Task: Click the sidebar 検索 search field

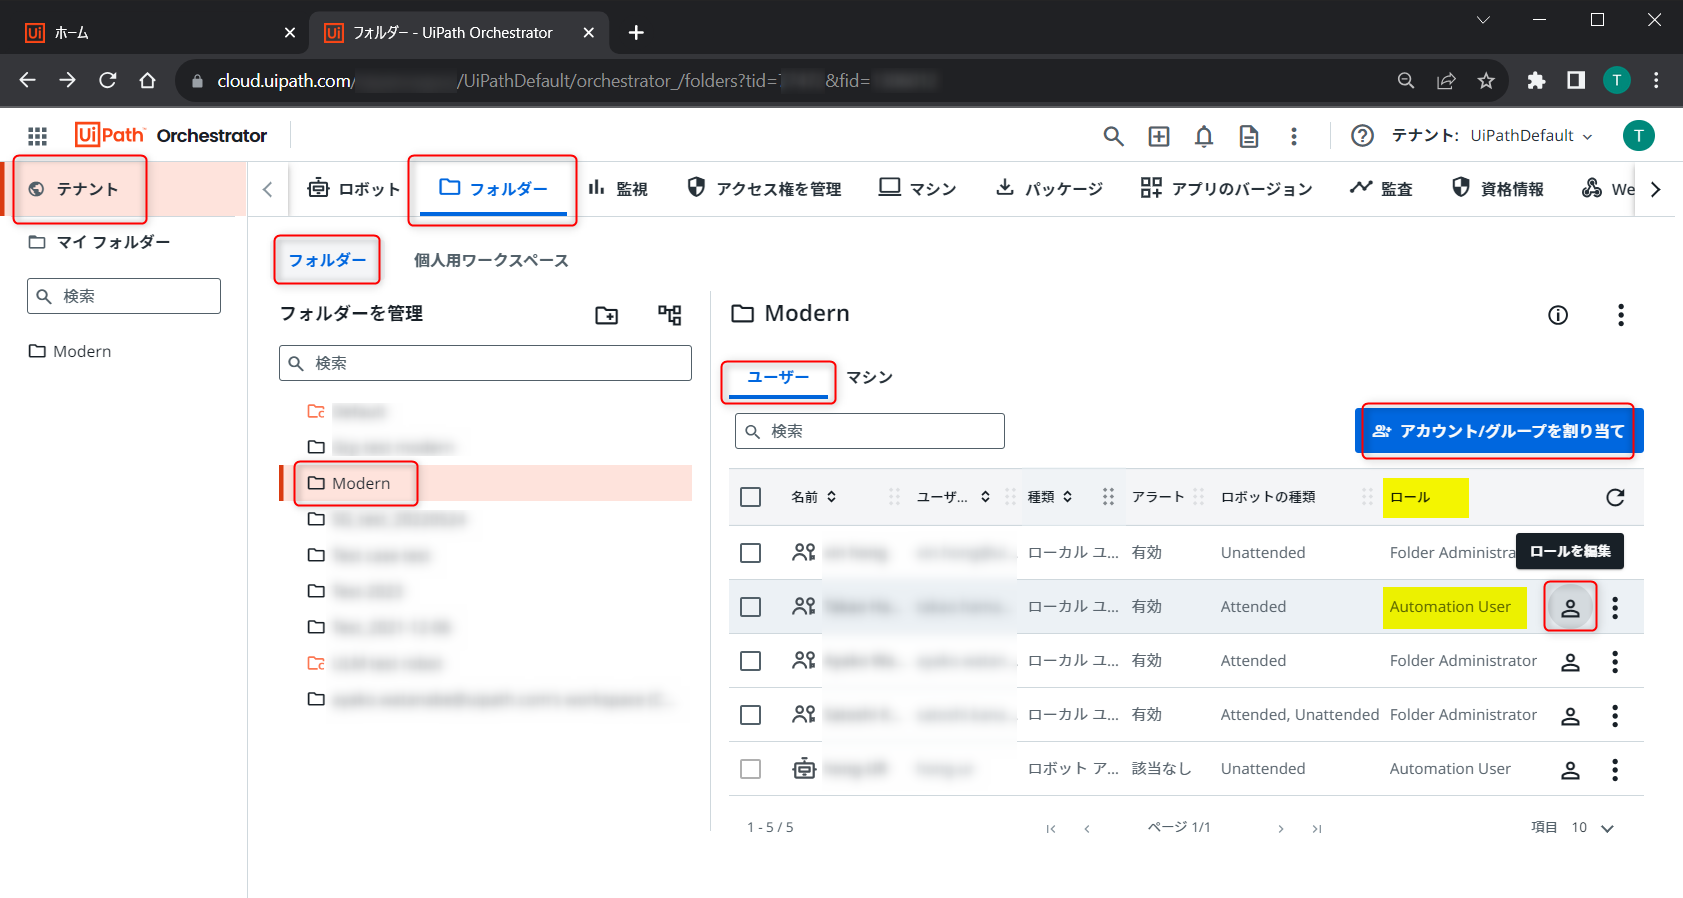Action: click(x=124, y=296)
